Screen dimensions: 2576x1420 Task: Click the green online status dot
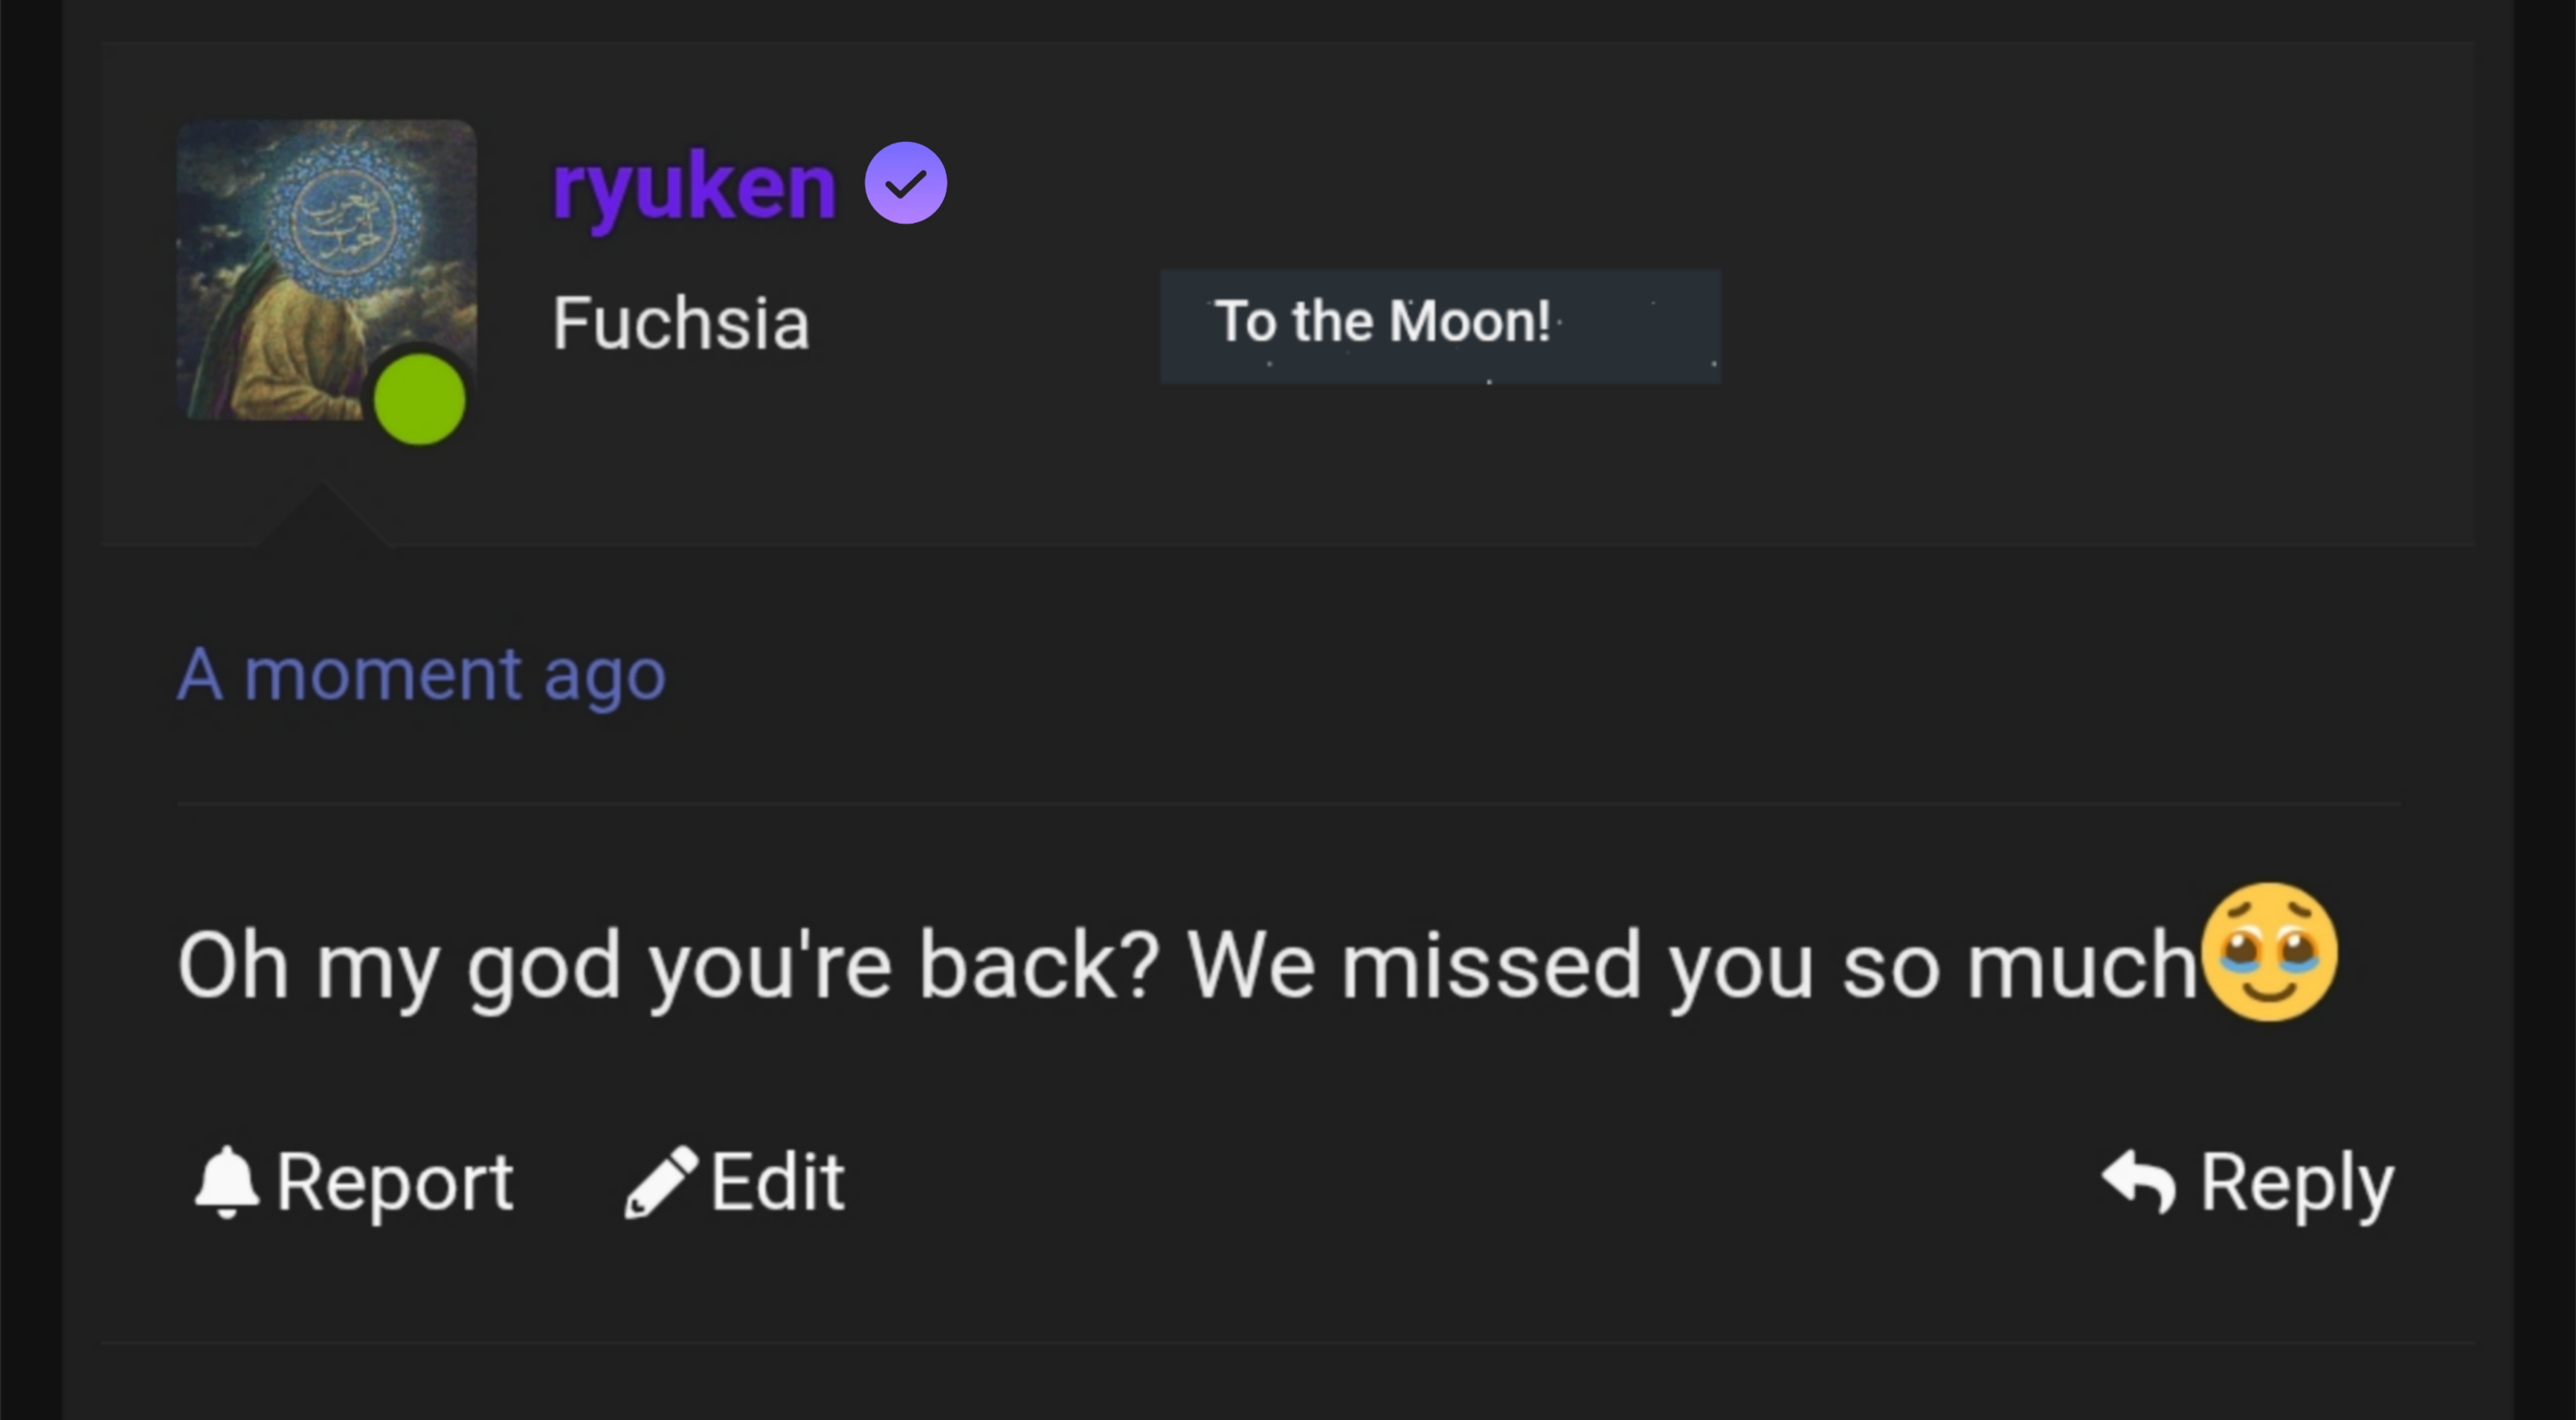(419, 399)
